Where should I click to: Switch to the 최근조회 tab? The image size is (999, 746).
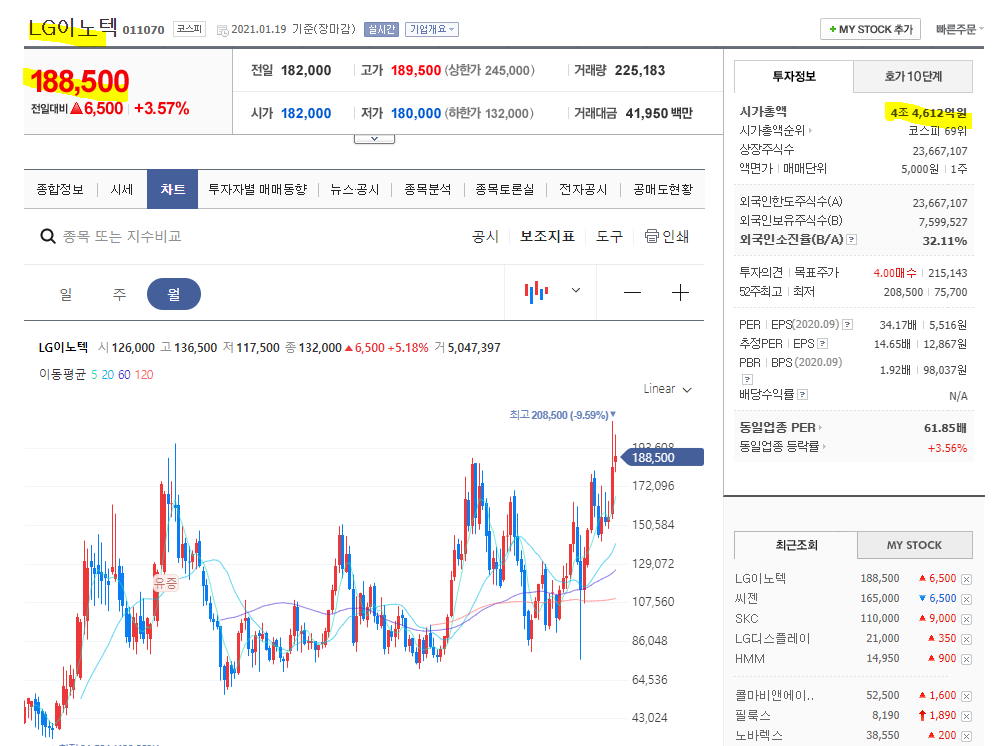[796, 545]
